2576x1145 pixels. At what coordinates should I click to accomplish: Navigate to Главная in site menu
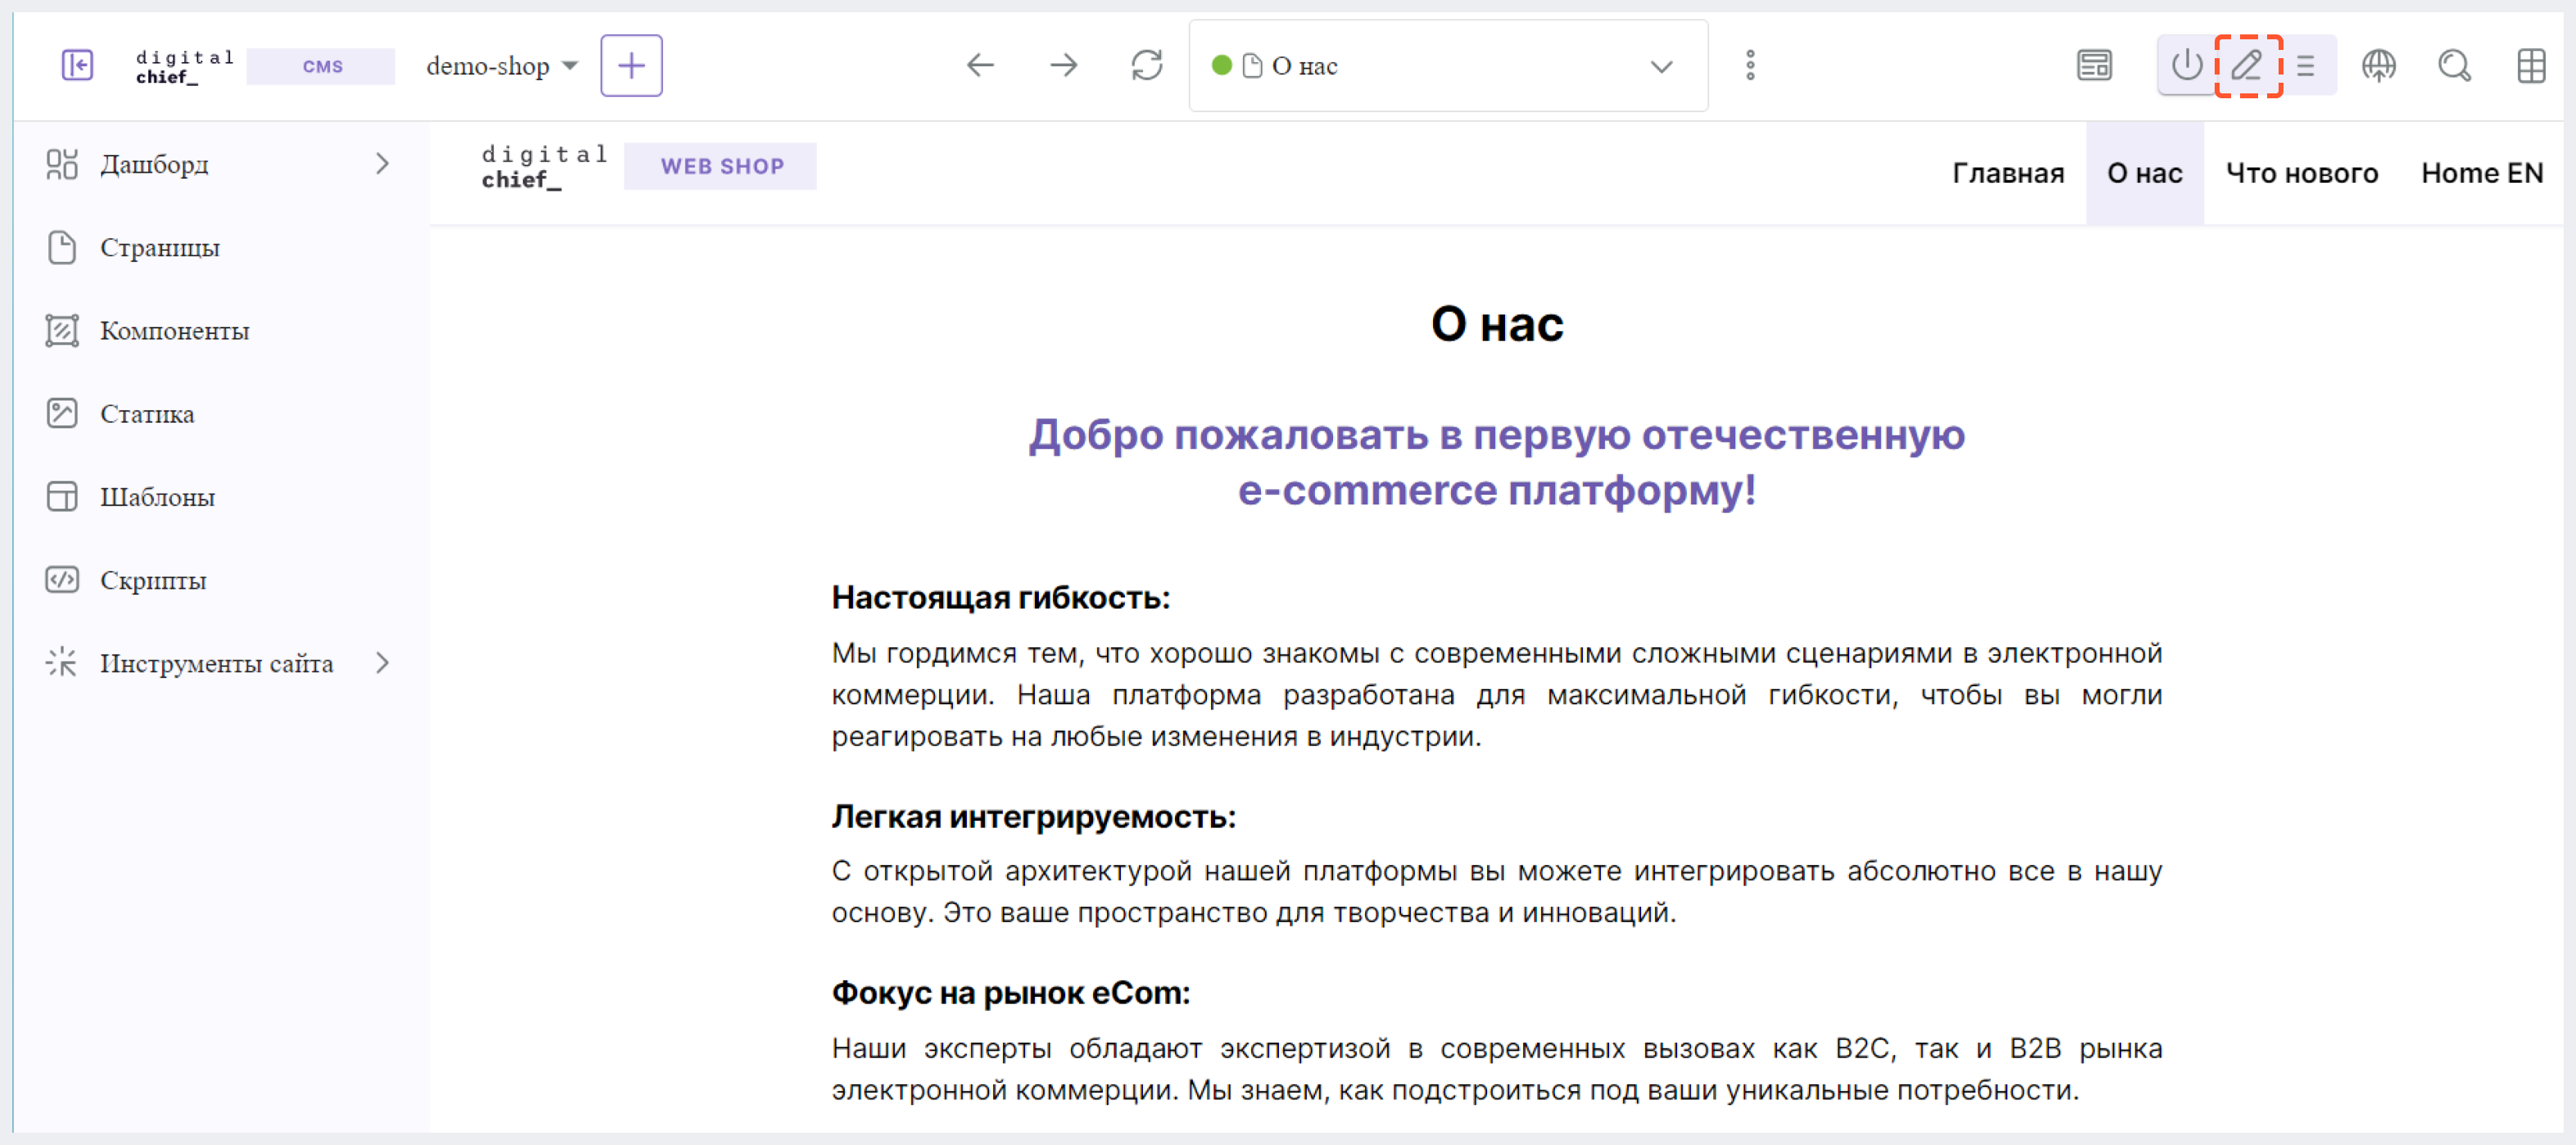coord(2008,173)
